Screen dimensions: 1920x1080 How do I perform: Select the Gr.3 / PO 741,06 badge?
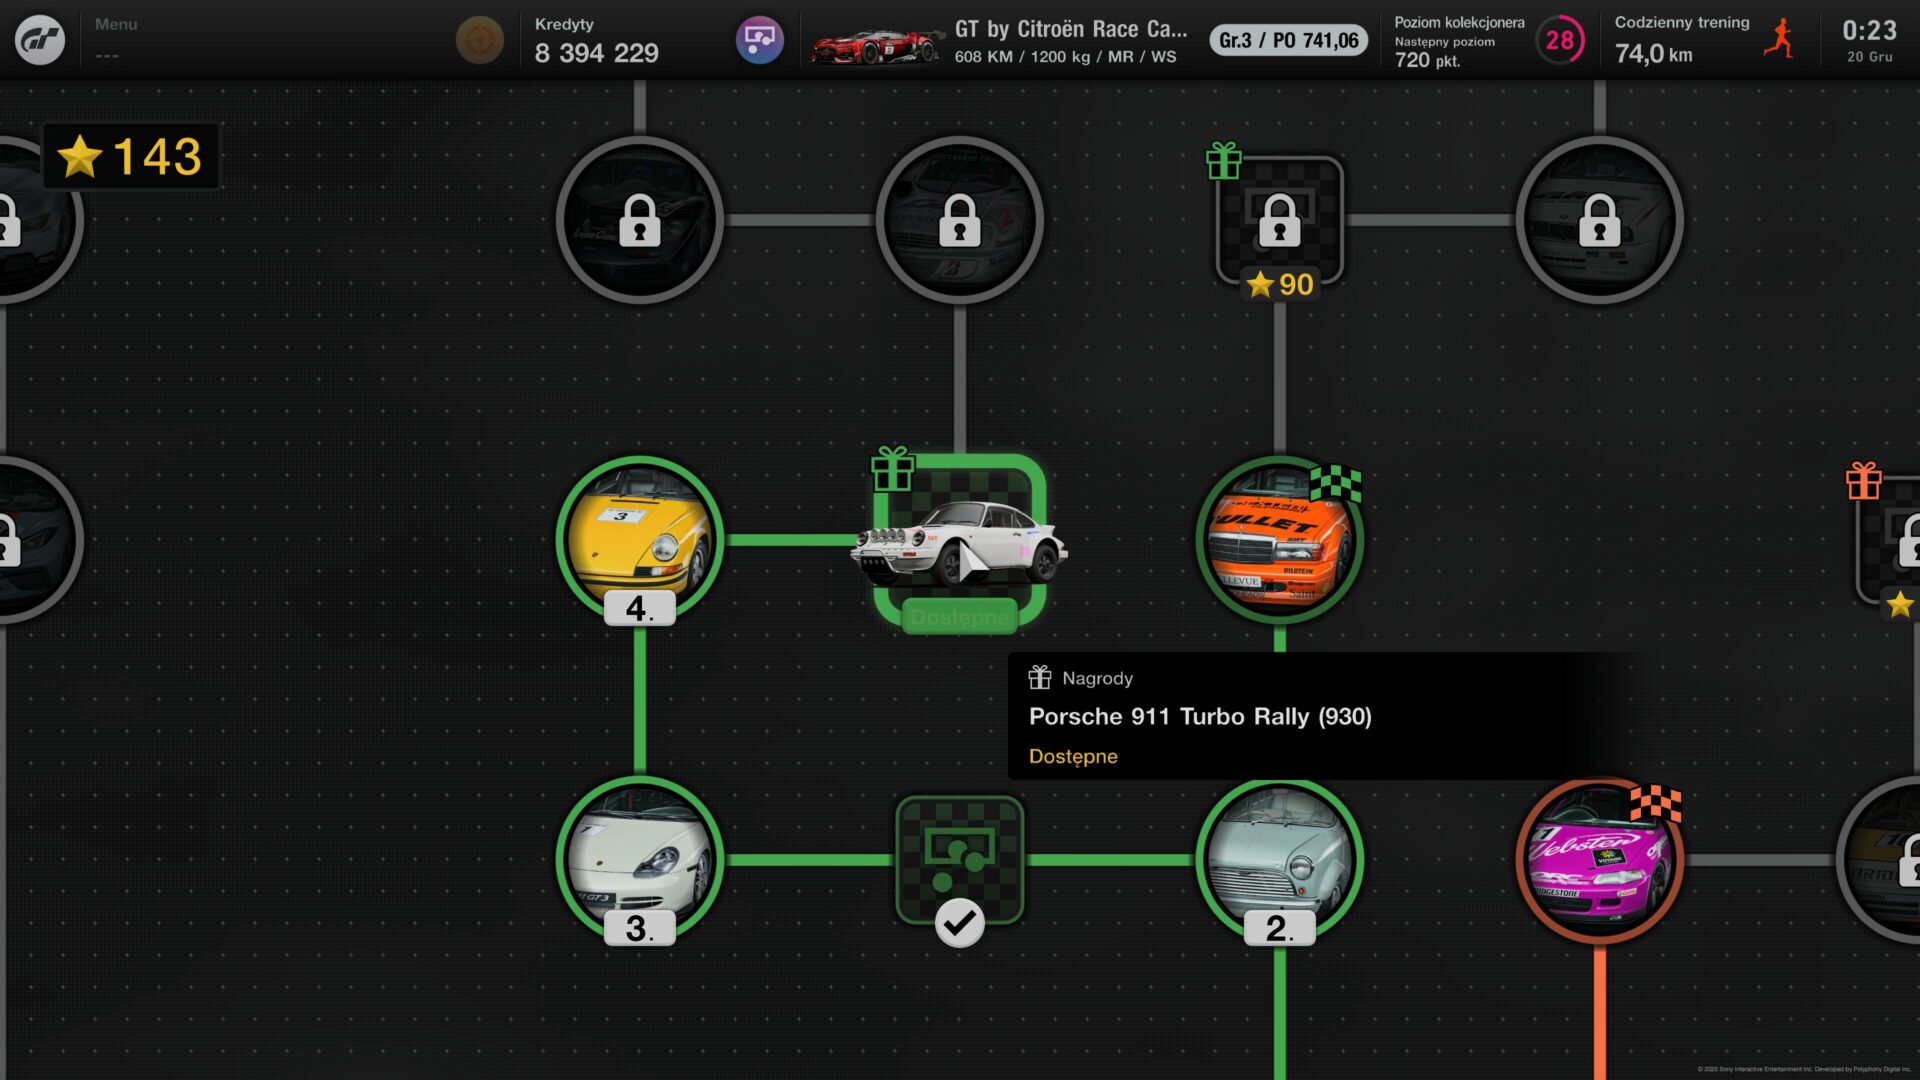(1288, 40)
